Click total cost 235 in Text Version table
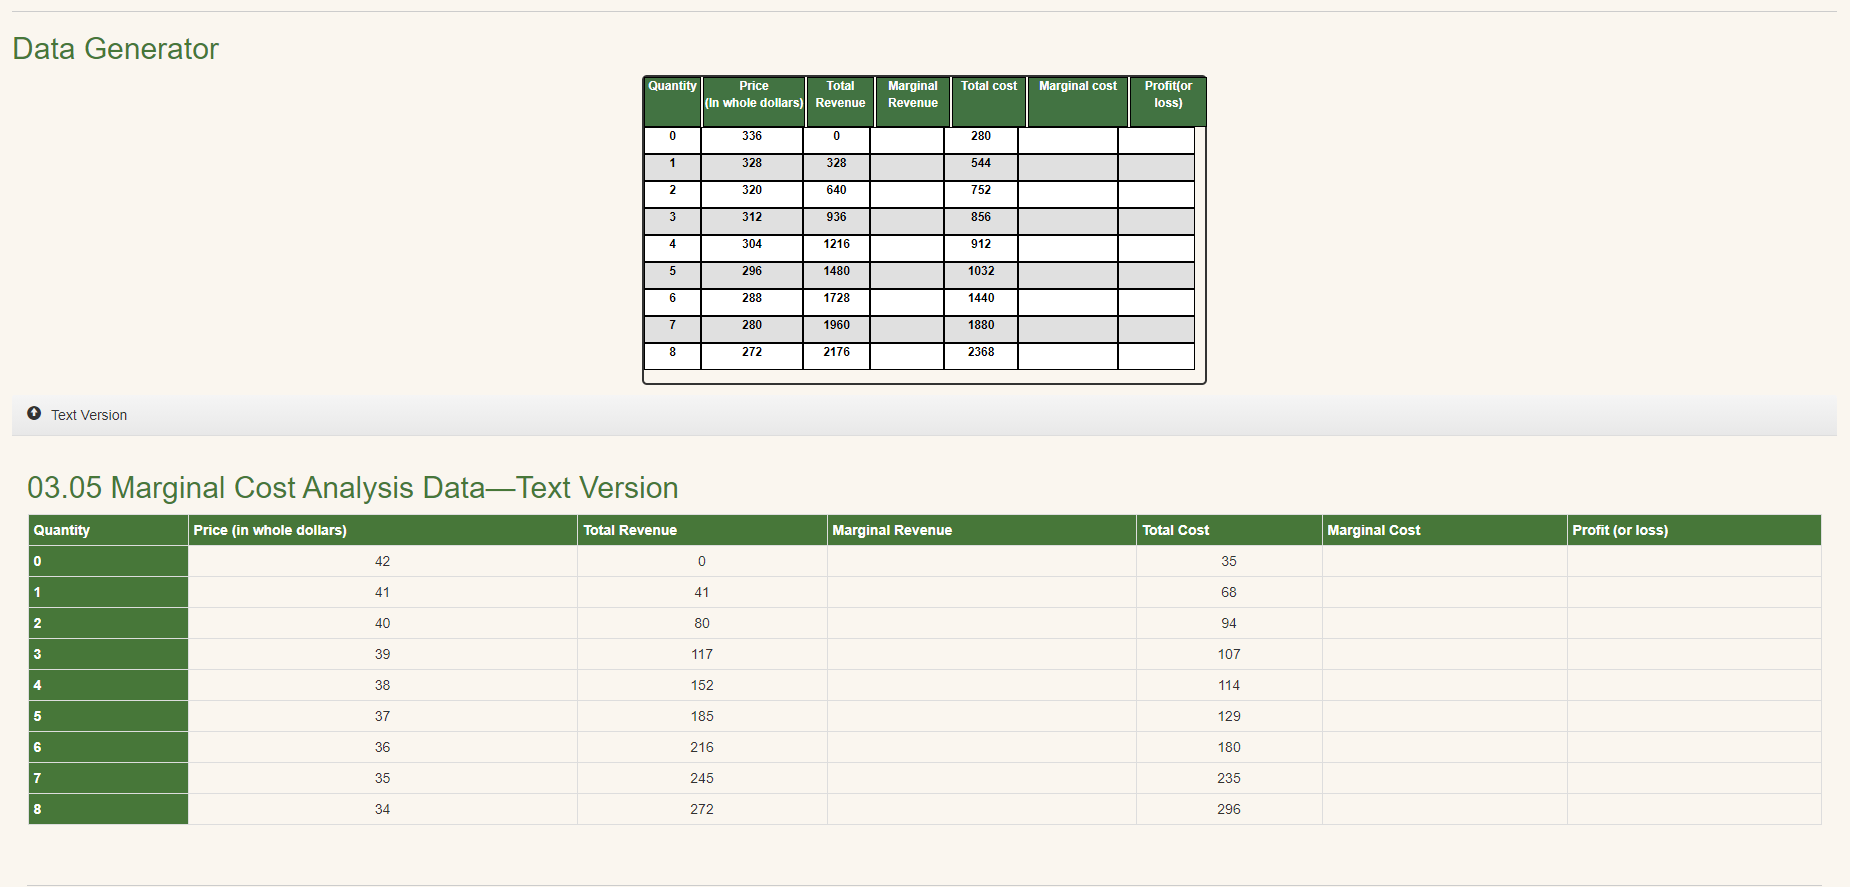The width and height of the screenshot is (1850, 887). pos(1229,778)
